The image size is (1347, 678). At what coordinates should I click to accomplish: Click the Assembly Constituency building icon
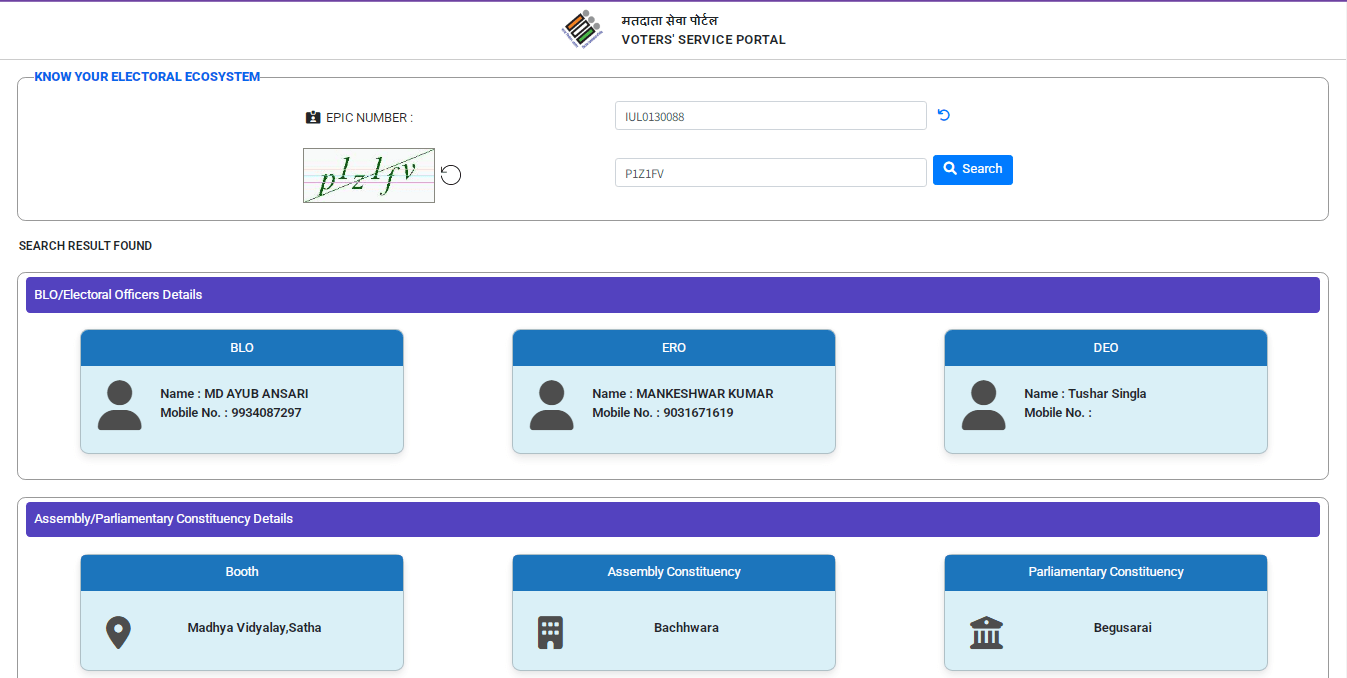[x=551, y=632]
